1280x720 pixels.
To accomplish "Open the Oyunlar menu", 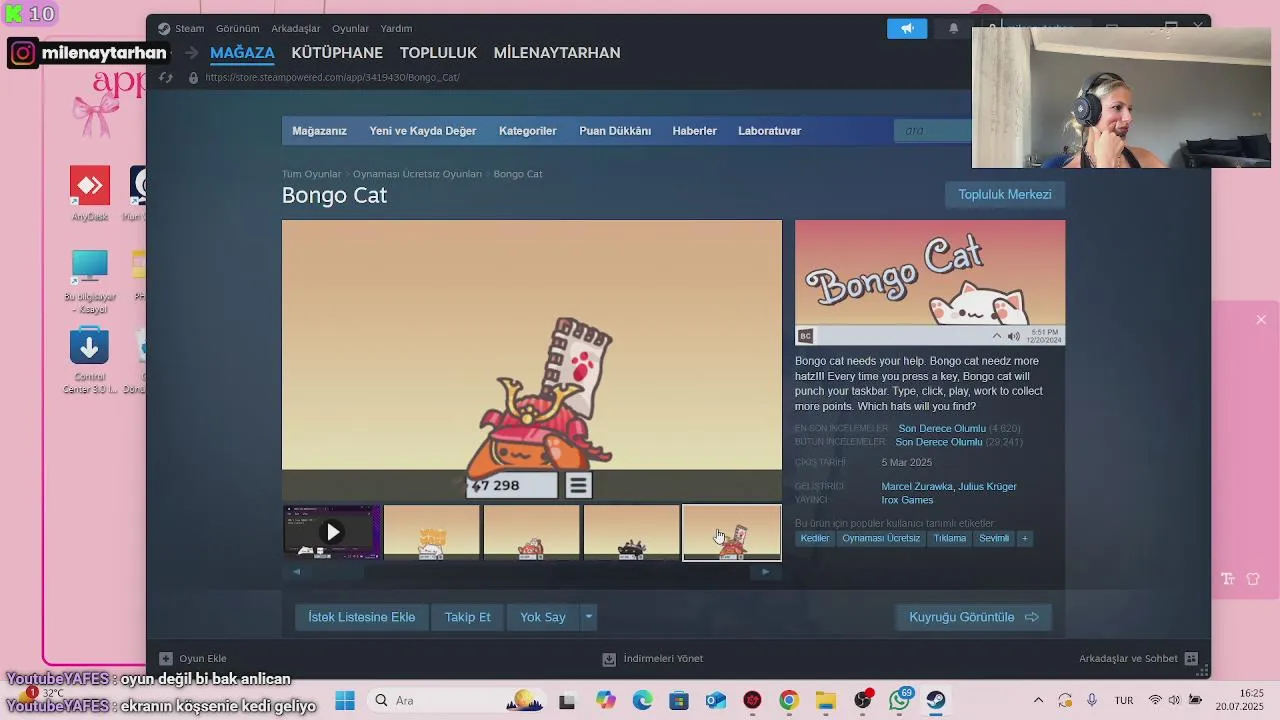I will pos(350,28).
